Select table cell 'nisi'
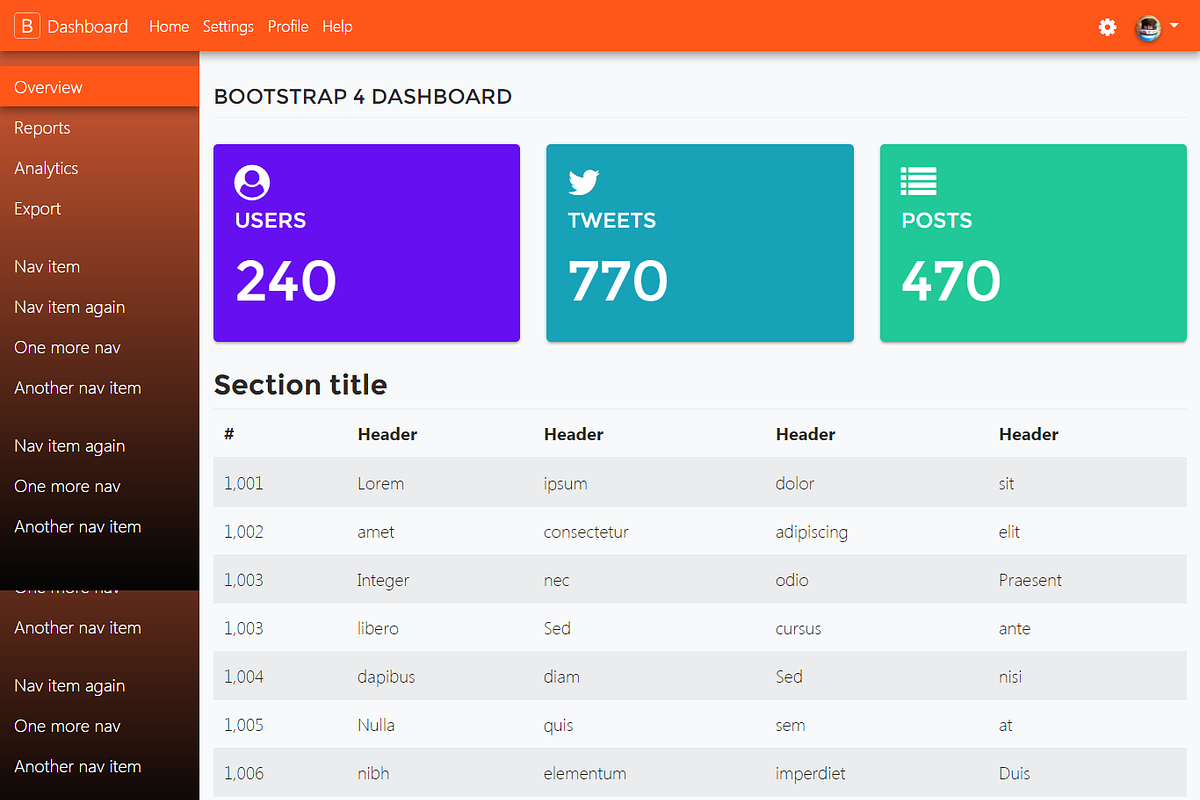 [1010, 677]
